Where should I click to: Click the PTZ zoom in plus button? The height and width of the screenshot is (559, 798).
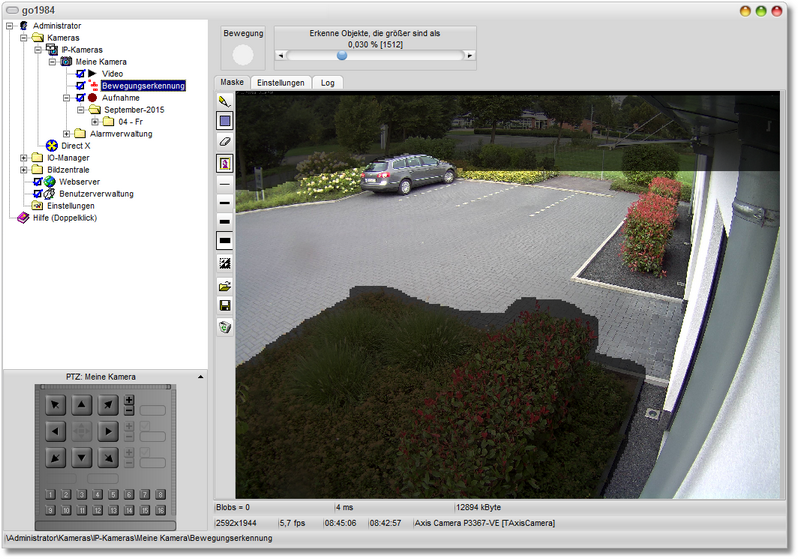pyautogui.click(x=129, y=400)
